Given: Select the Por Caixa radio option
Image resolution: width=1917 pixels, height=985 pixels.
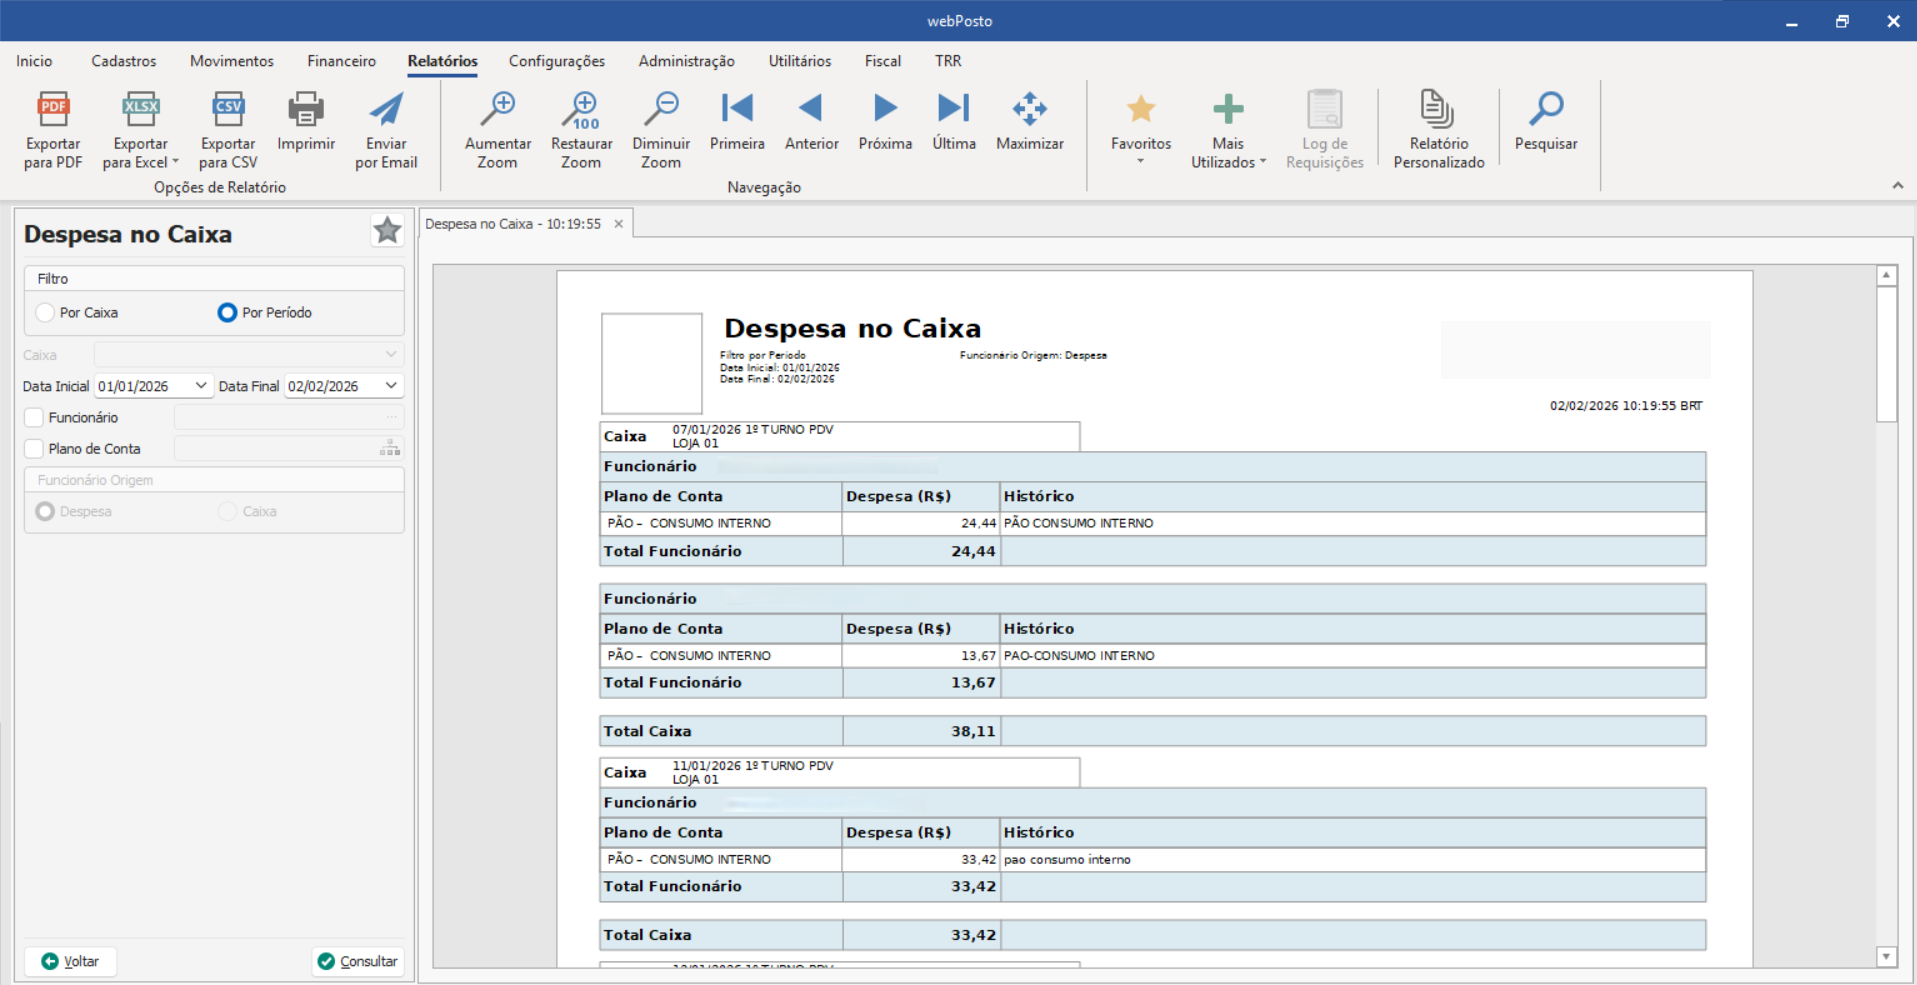Looking at the screenshot, I should pyautogui.click(x=45, y=313).
